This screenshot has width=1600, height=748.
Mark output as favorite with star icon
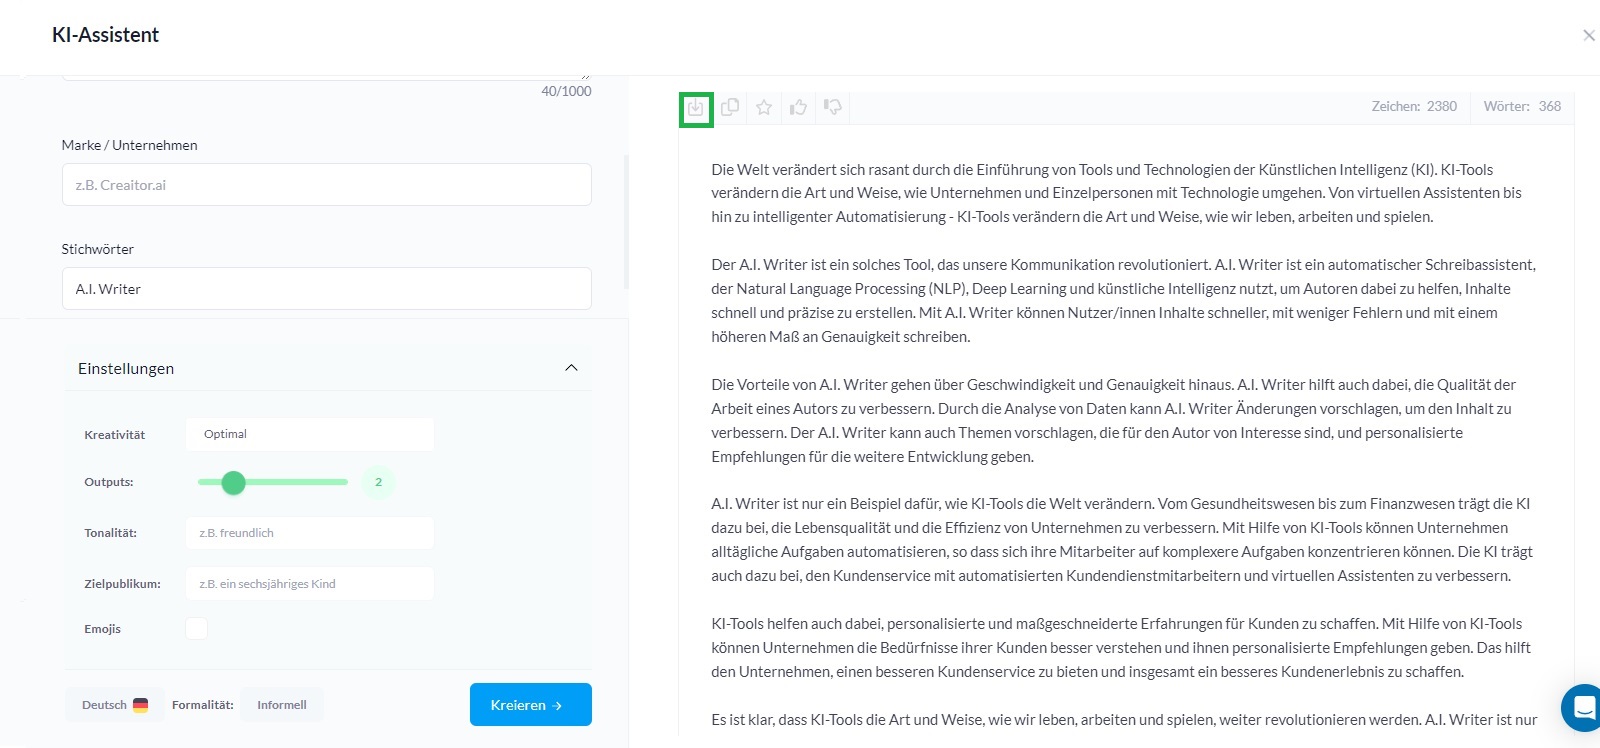coord(764,107)
